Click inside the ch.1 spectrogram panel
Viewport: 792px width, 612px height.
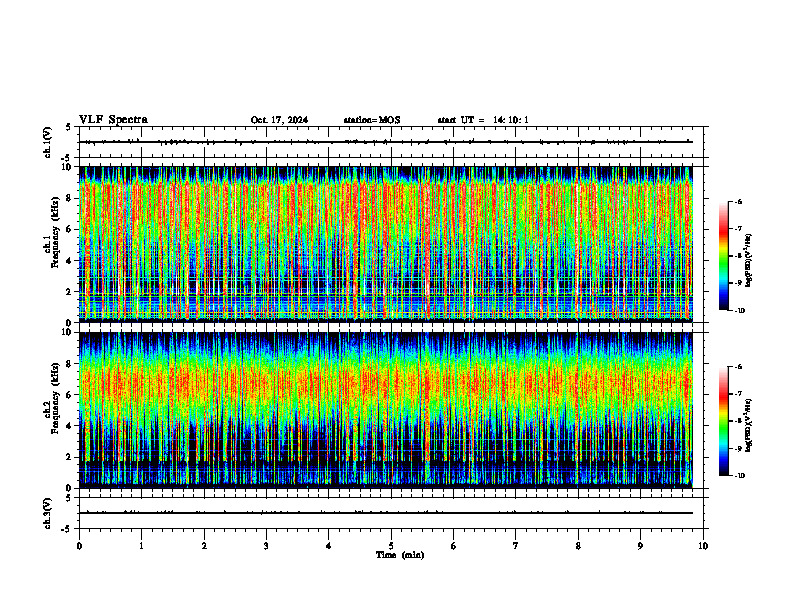386,244
